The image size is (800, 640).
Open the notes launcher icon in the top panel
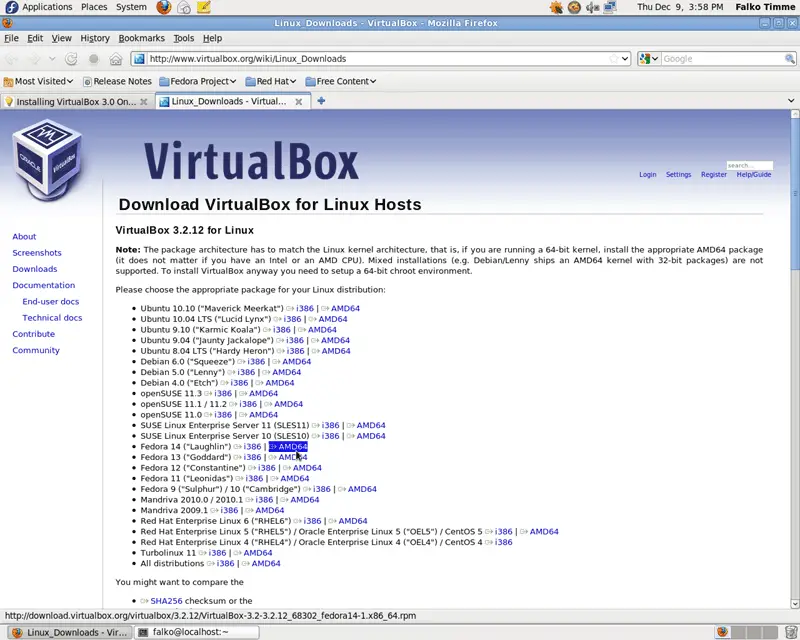(204, 7)
